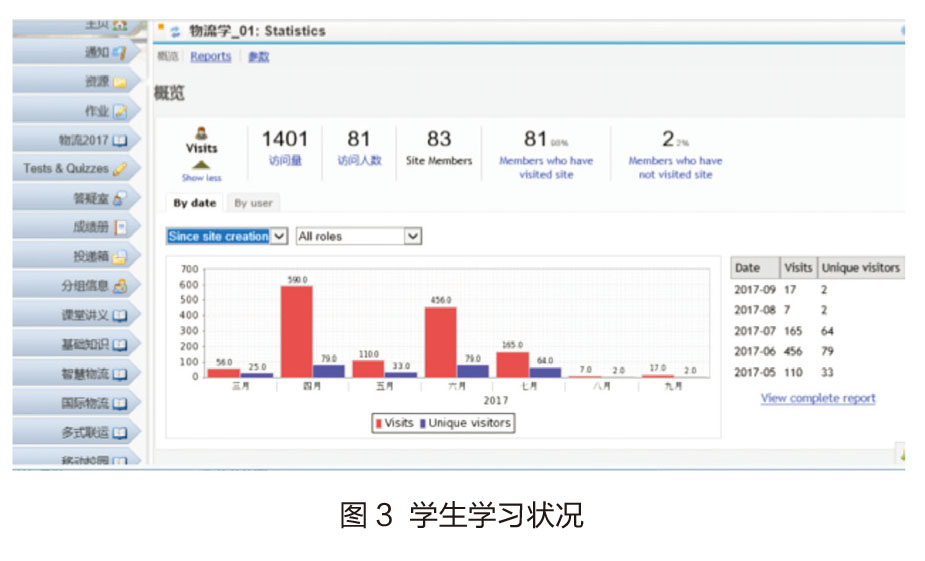Expand the All roles dropdown

pos(358,237)
